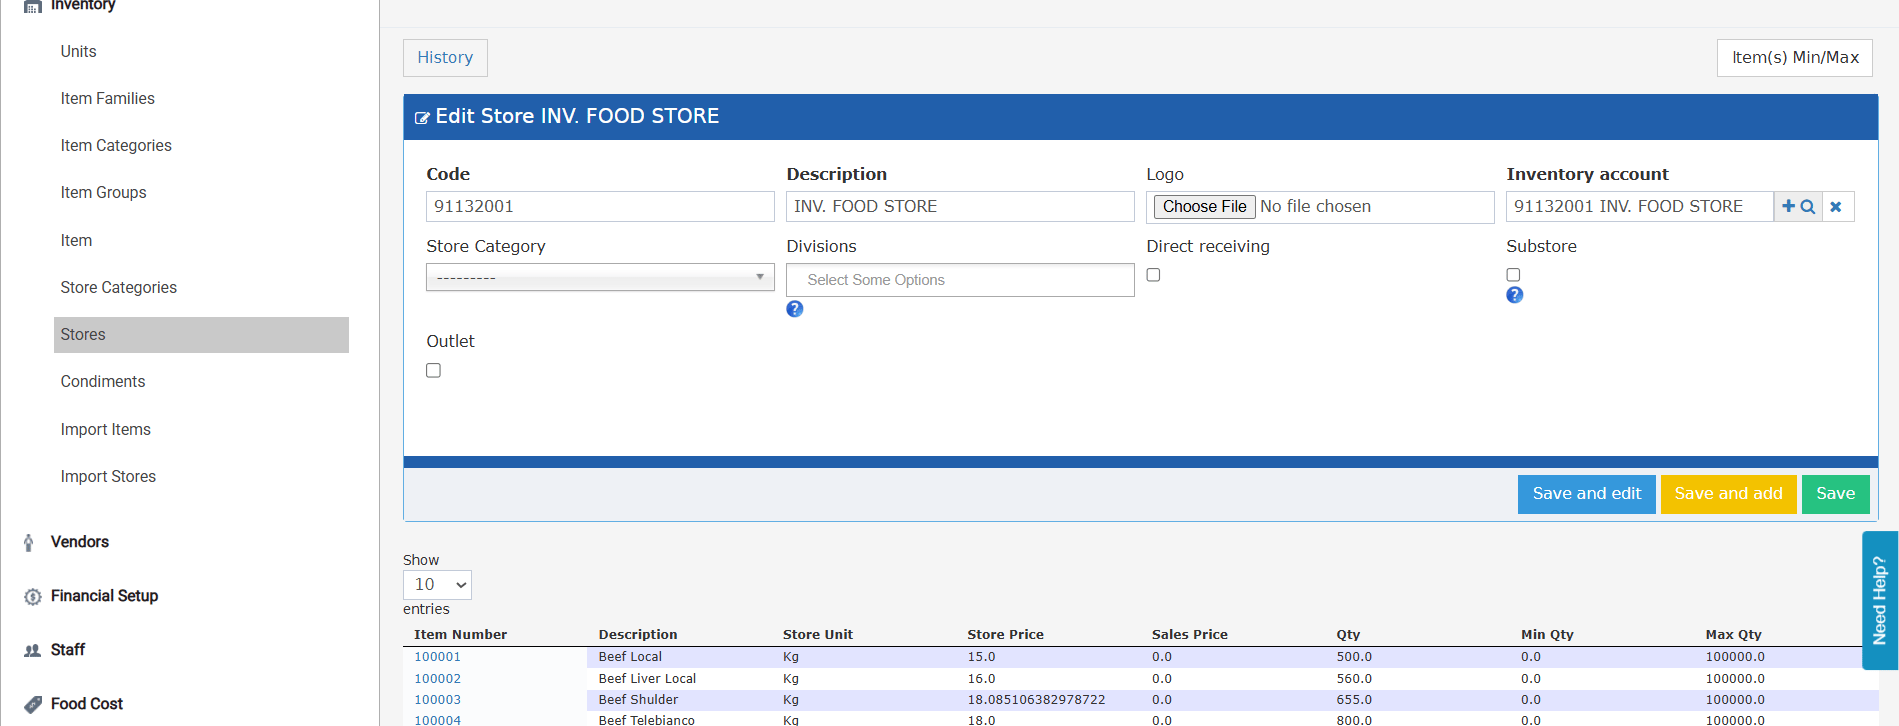The image size is (1899, 726).
Task: Sort by the Store Unit column header
Action: coord(817,635)
